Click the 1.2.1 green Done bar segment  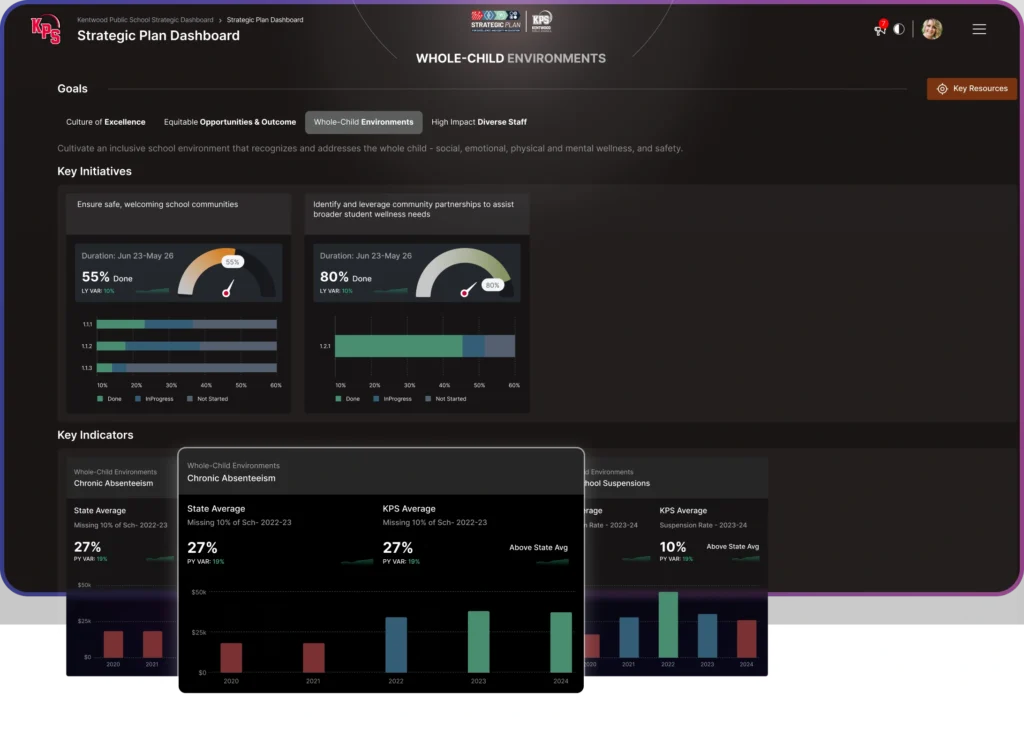coord(398,346)
